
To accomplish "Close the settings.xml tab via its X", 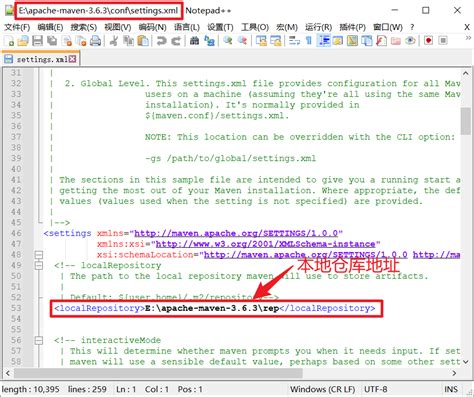I will click(72, 59).
